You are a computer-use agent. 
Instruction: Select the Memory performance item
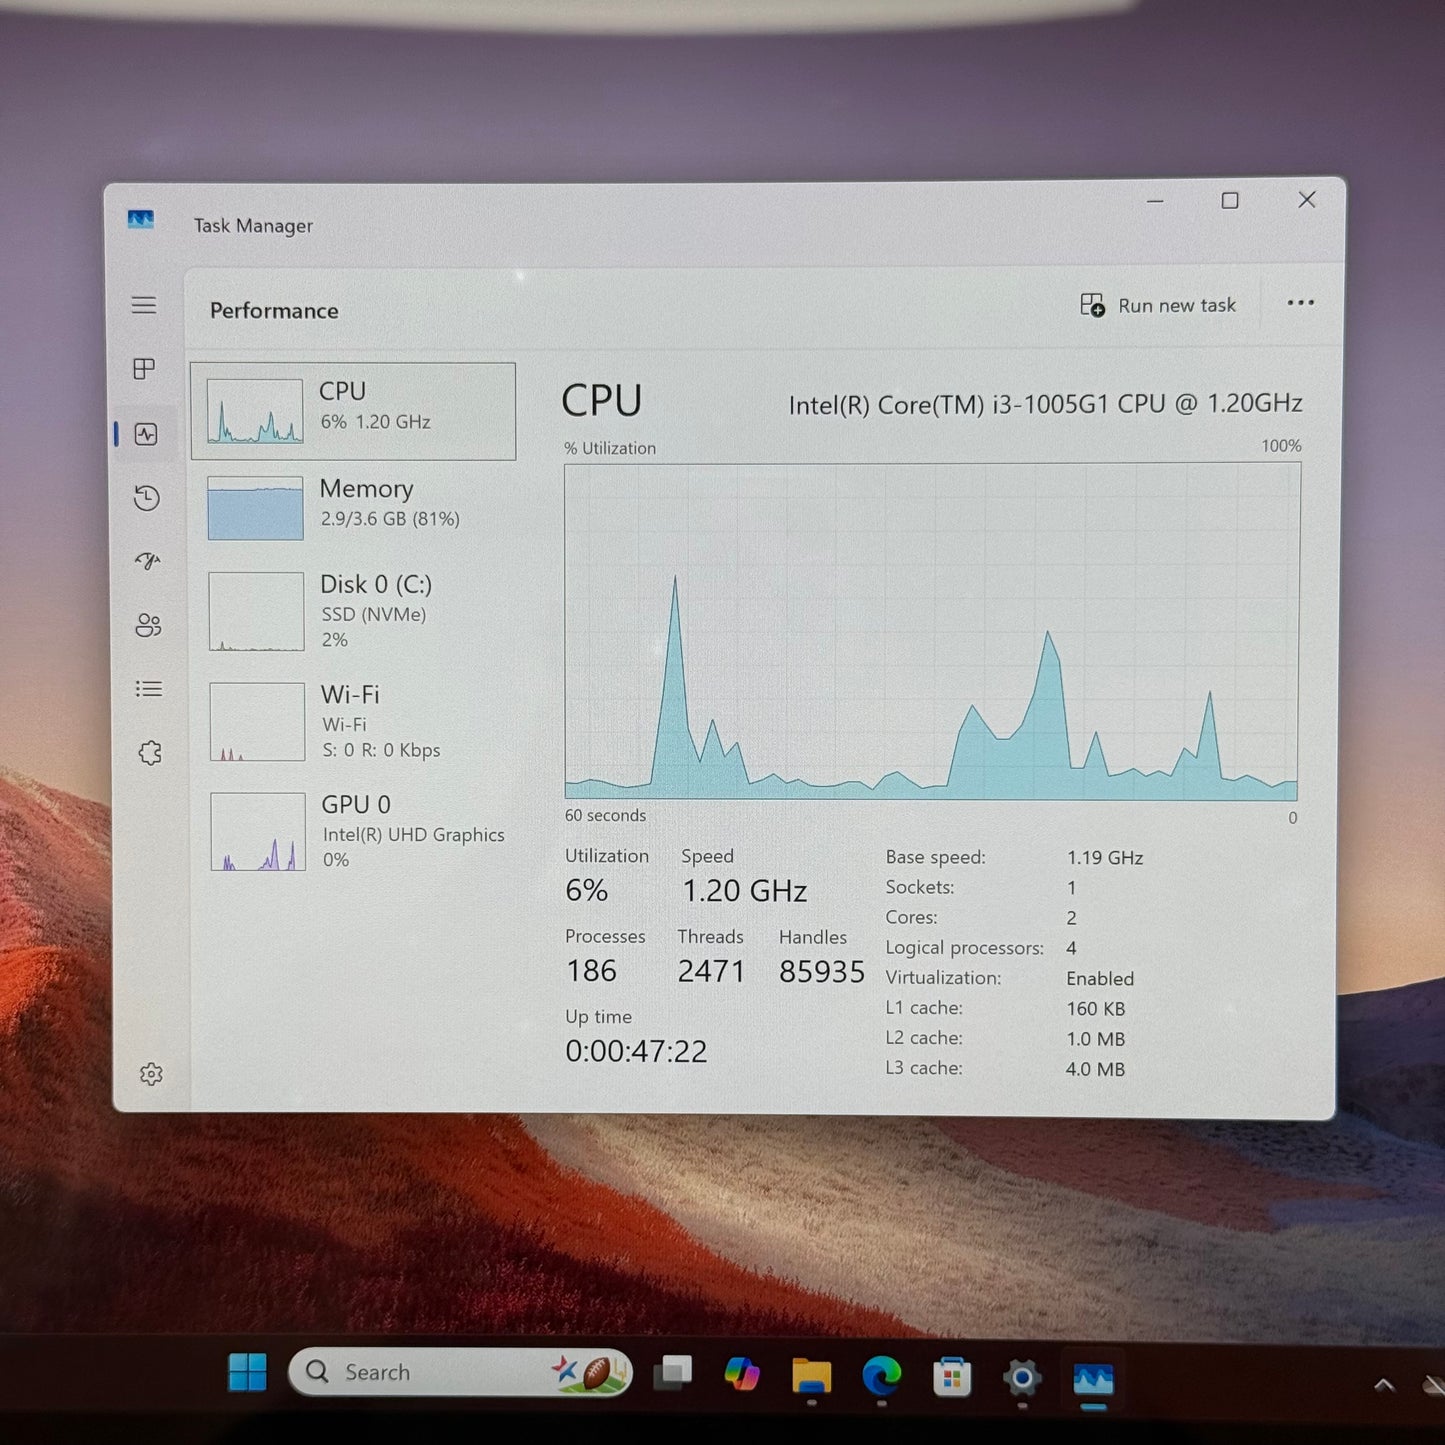(353, 507)
